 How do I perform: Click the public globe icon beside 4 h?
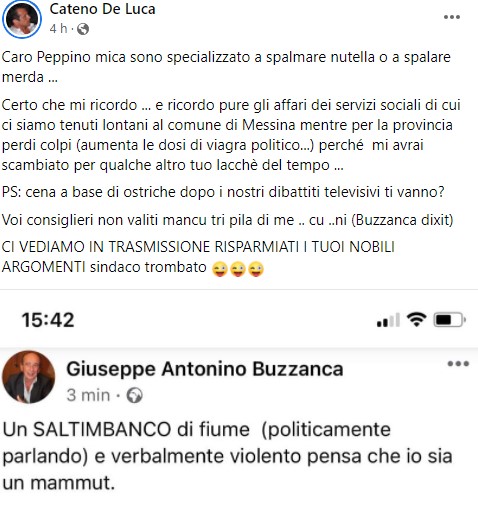[83, 29]
